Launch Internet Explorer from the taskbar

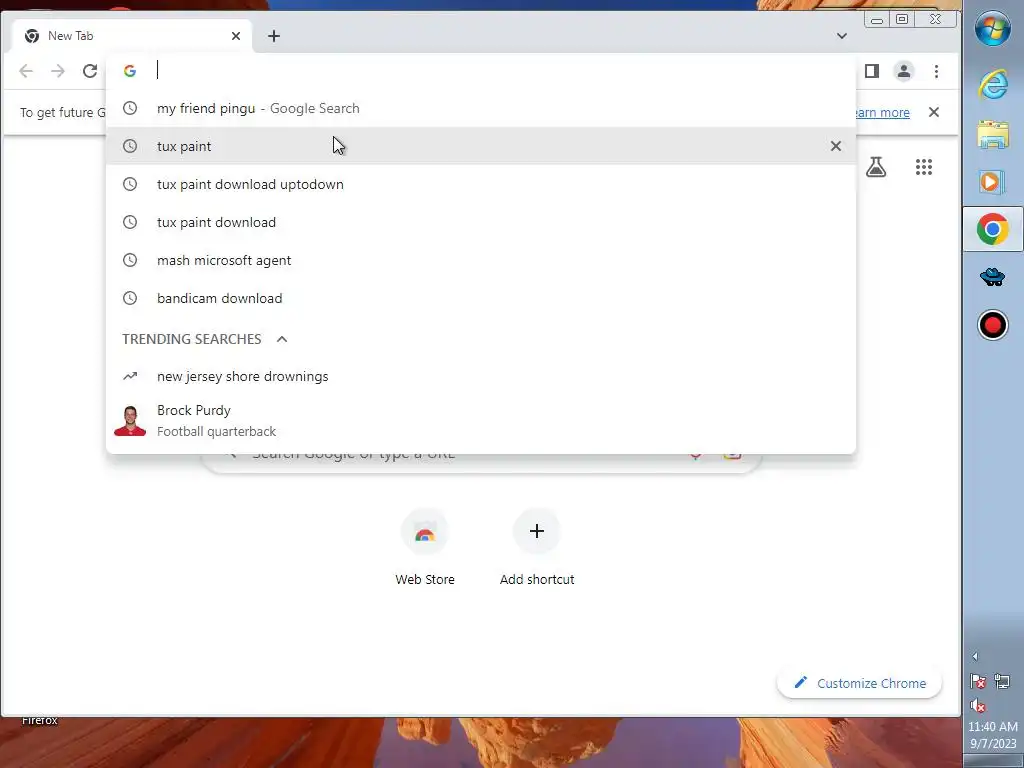[x=993, y=85]
